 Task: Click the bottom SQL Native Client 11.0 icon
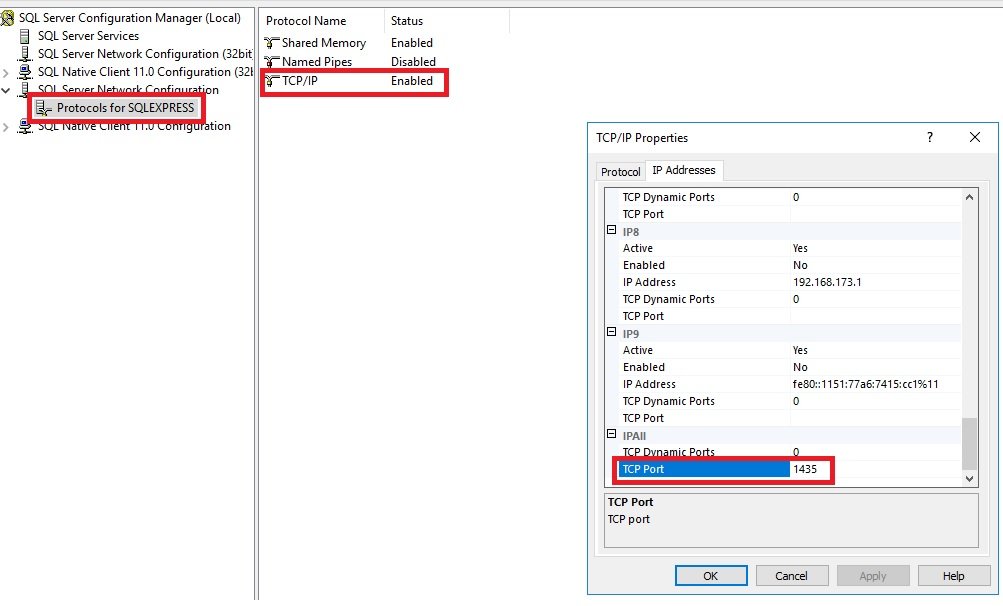(x=26, y=127)
